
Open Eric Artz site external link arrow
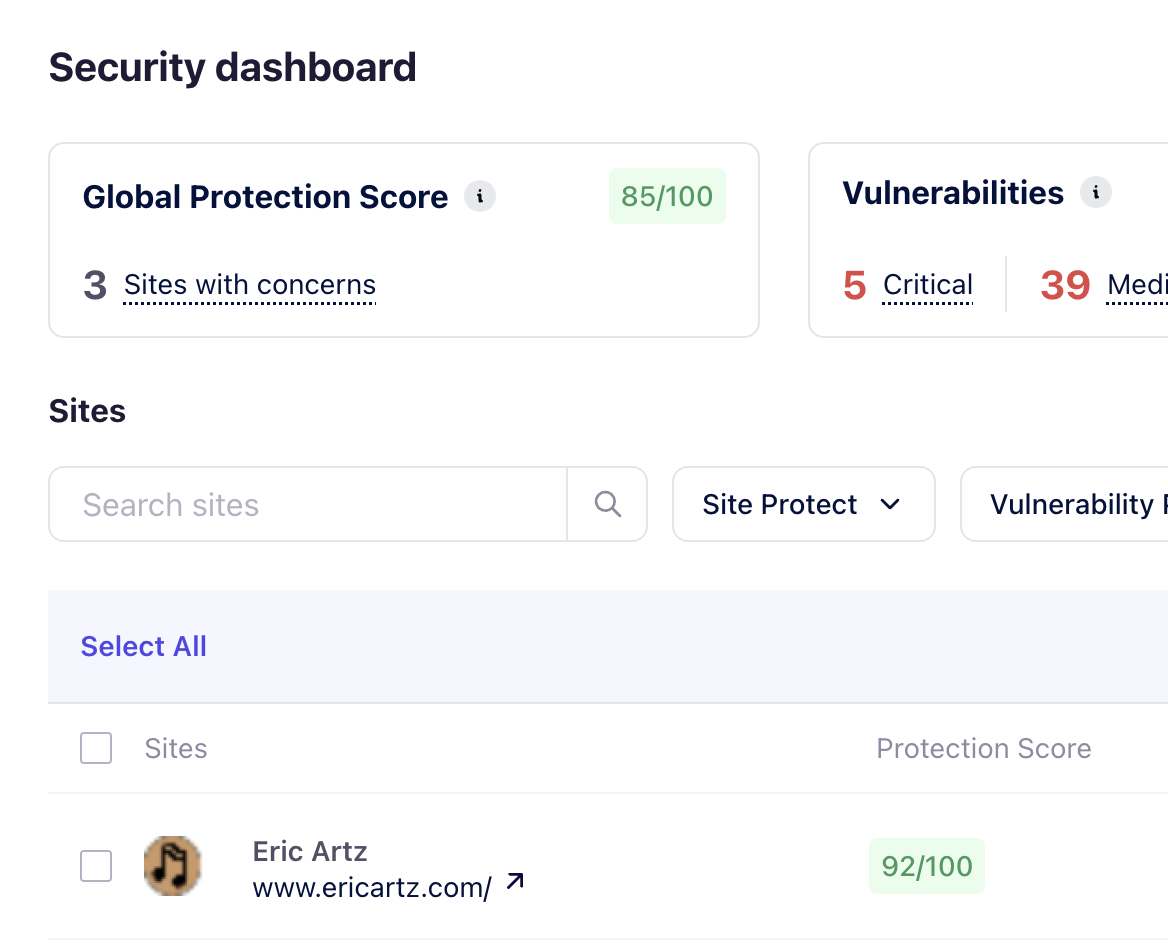coord(515,882)
